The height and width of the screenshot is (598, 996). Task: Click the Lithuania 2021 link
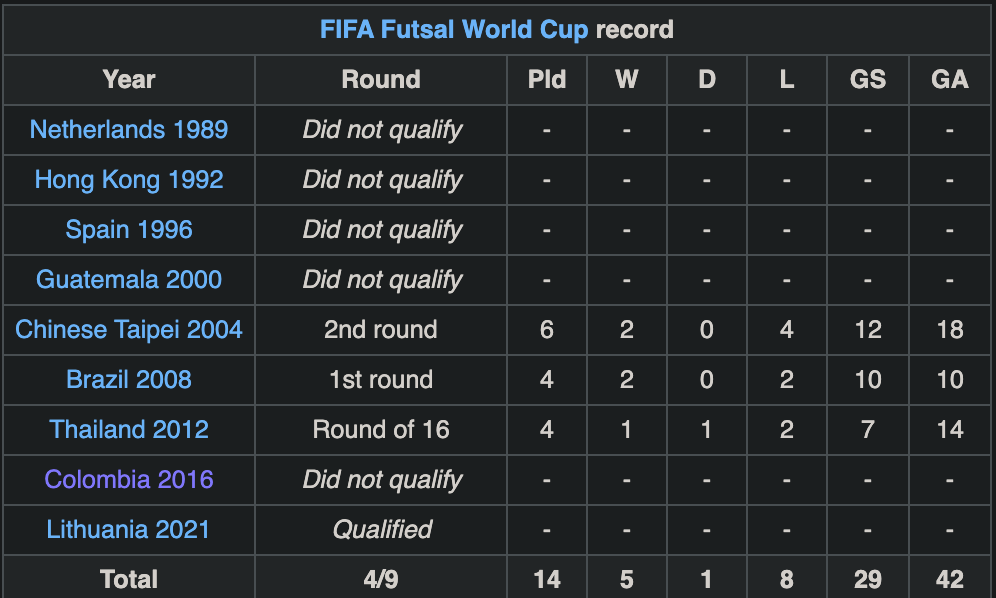129,529
